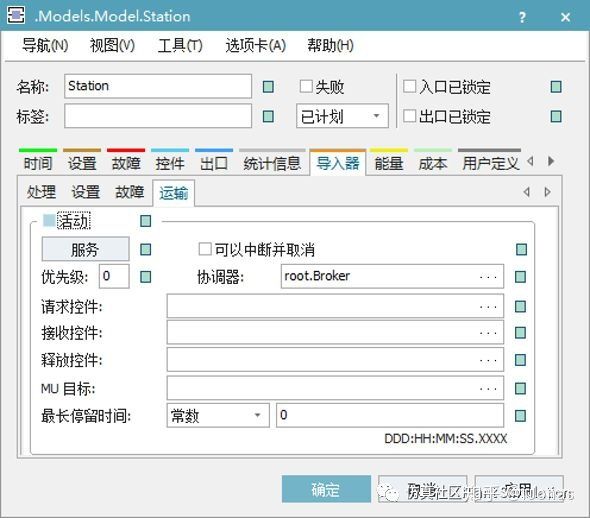
Task: Open the 常数 distribution dropdown
Action: point(218,415)
